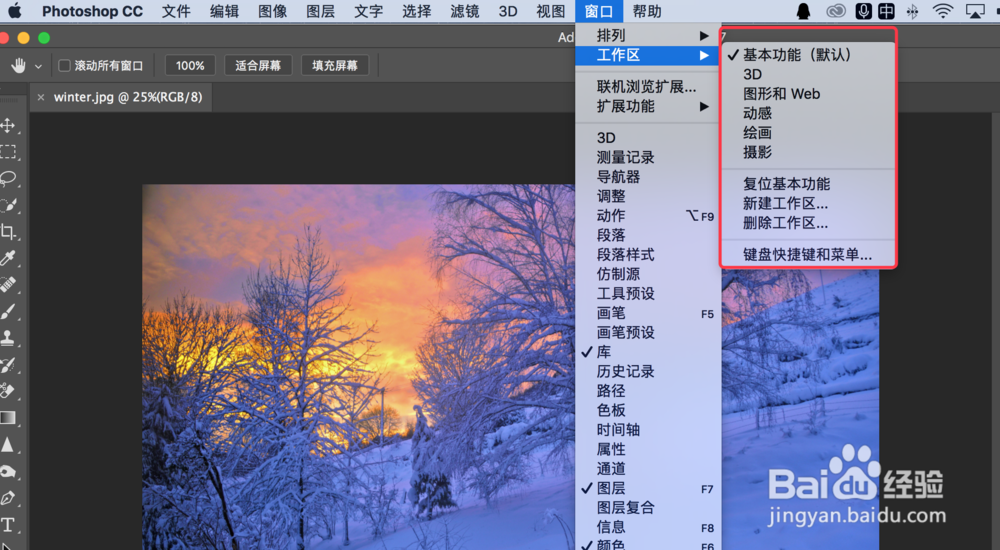Open the Hand tool preset dropdown arrow
The width and height of the screenshot is (1000, 550).
[38, 66]
